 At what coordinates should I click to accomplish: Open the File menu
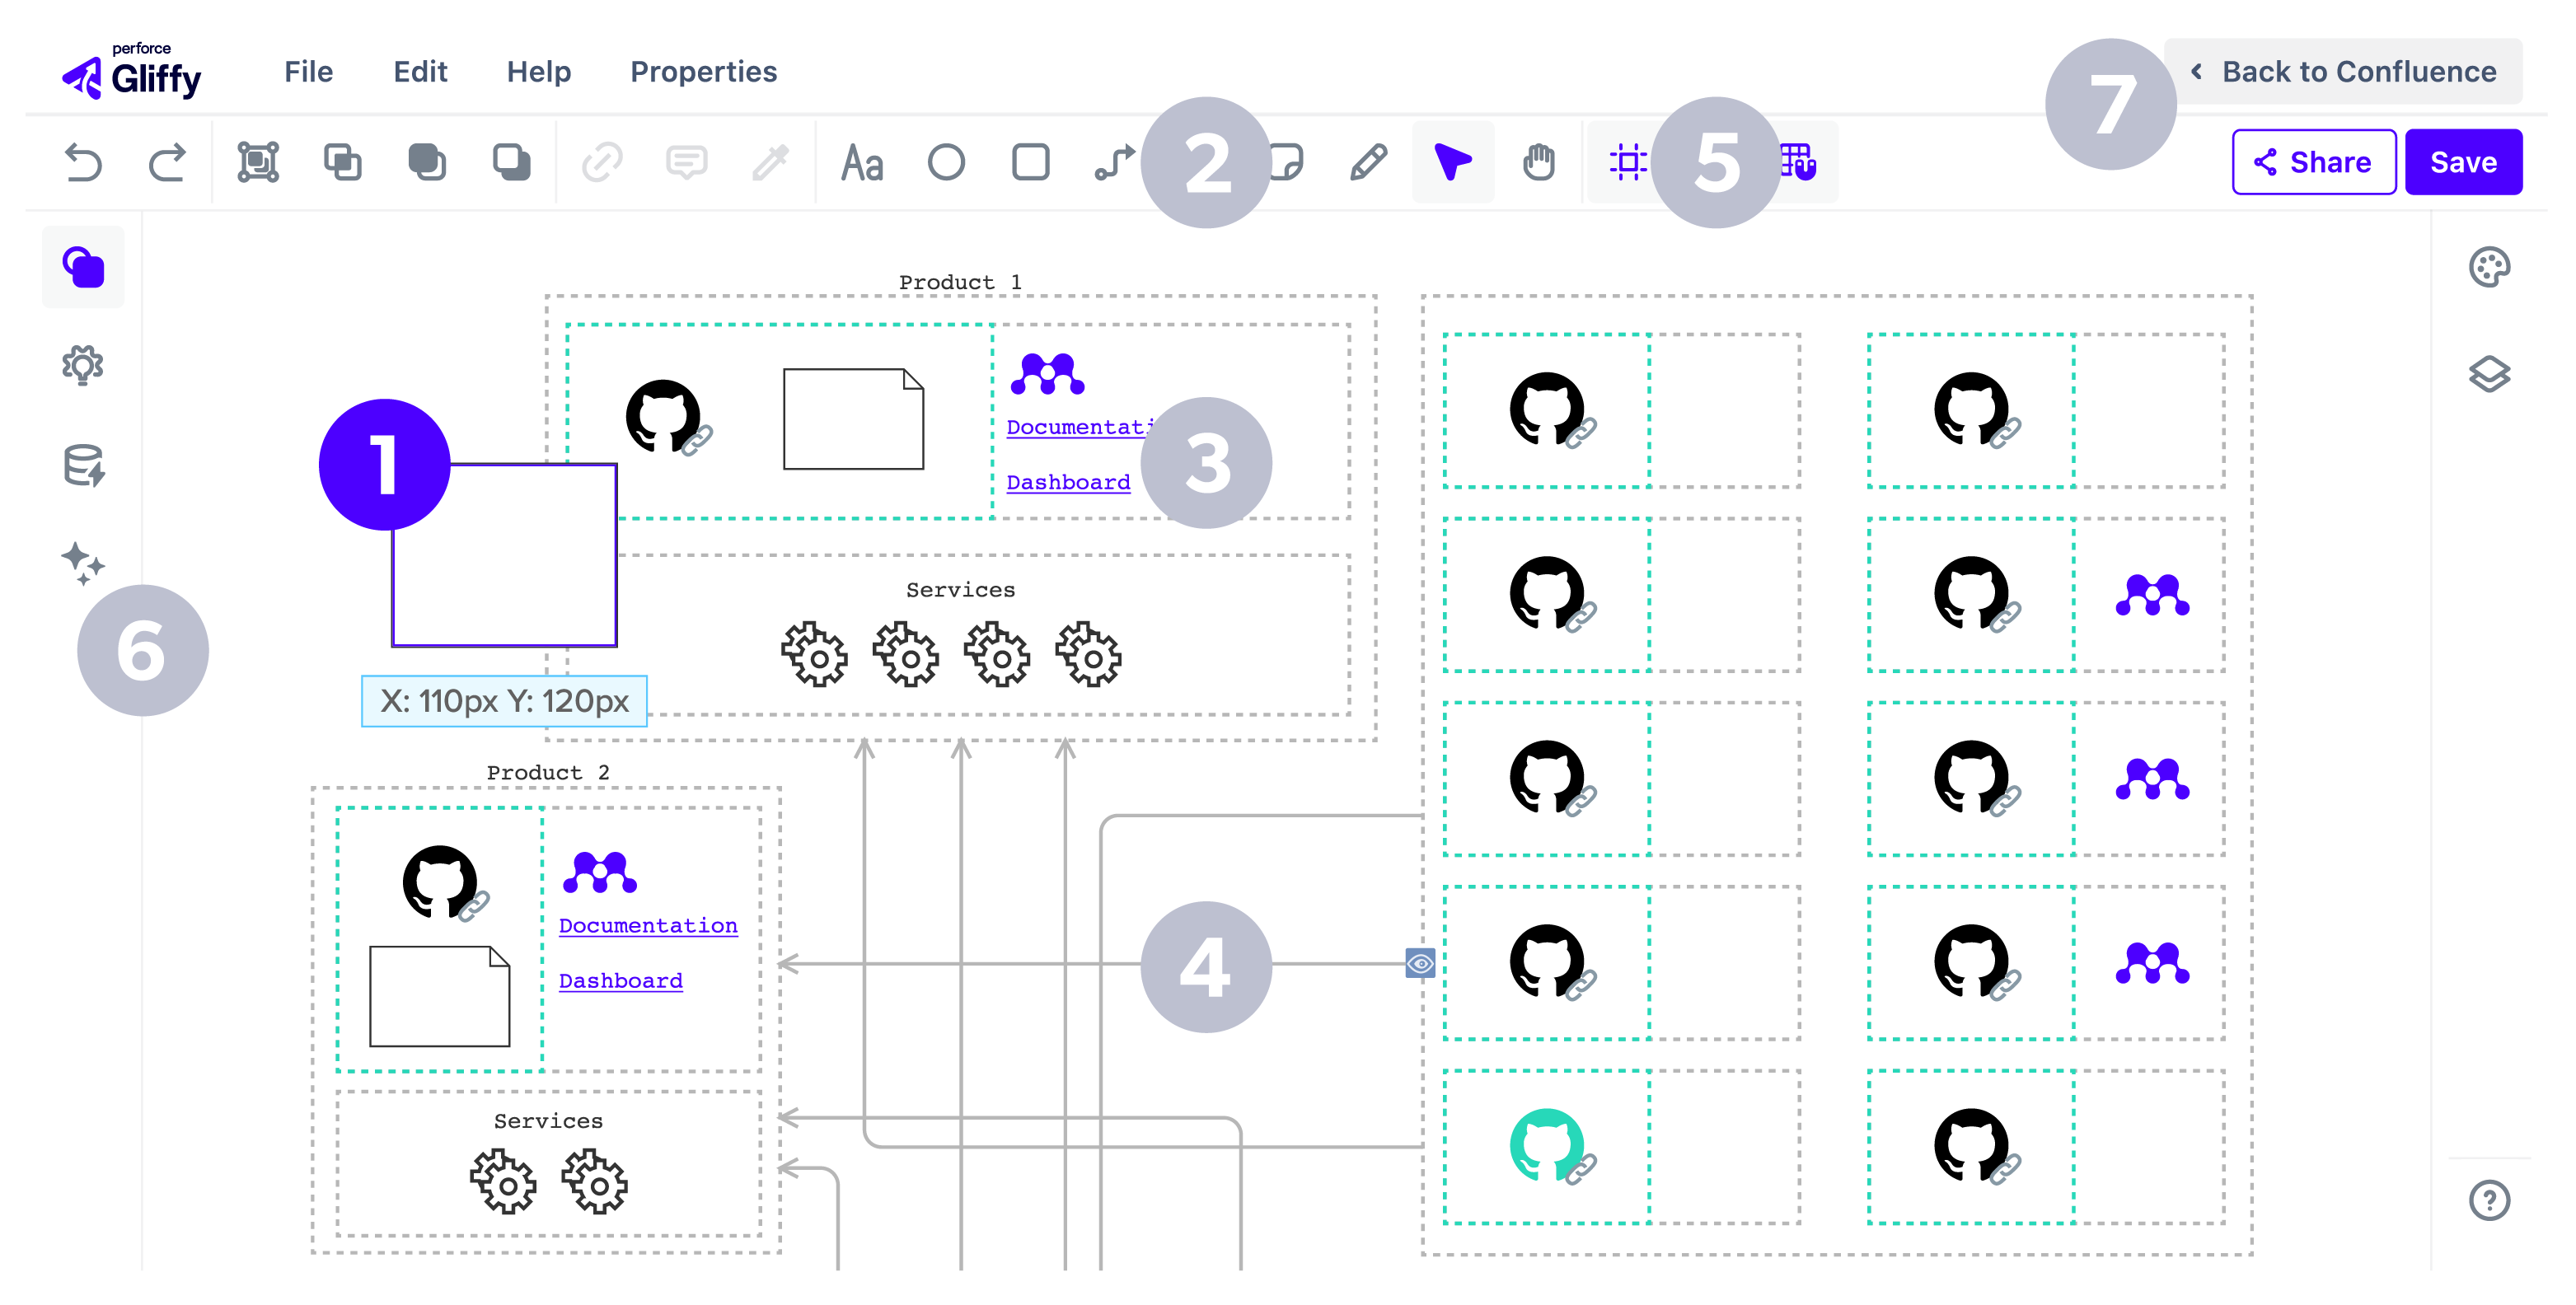[x=308, y=72]
